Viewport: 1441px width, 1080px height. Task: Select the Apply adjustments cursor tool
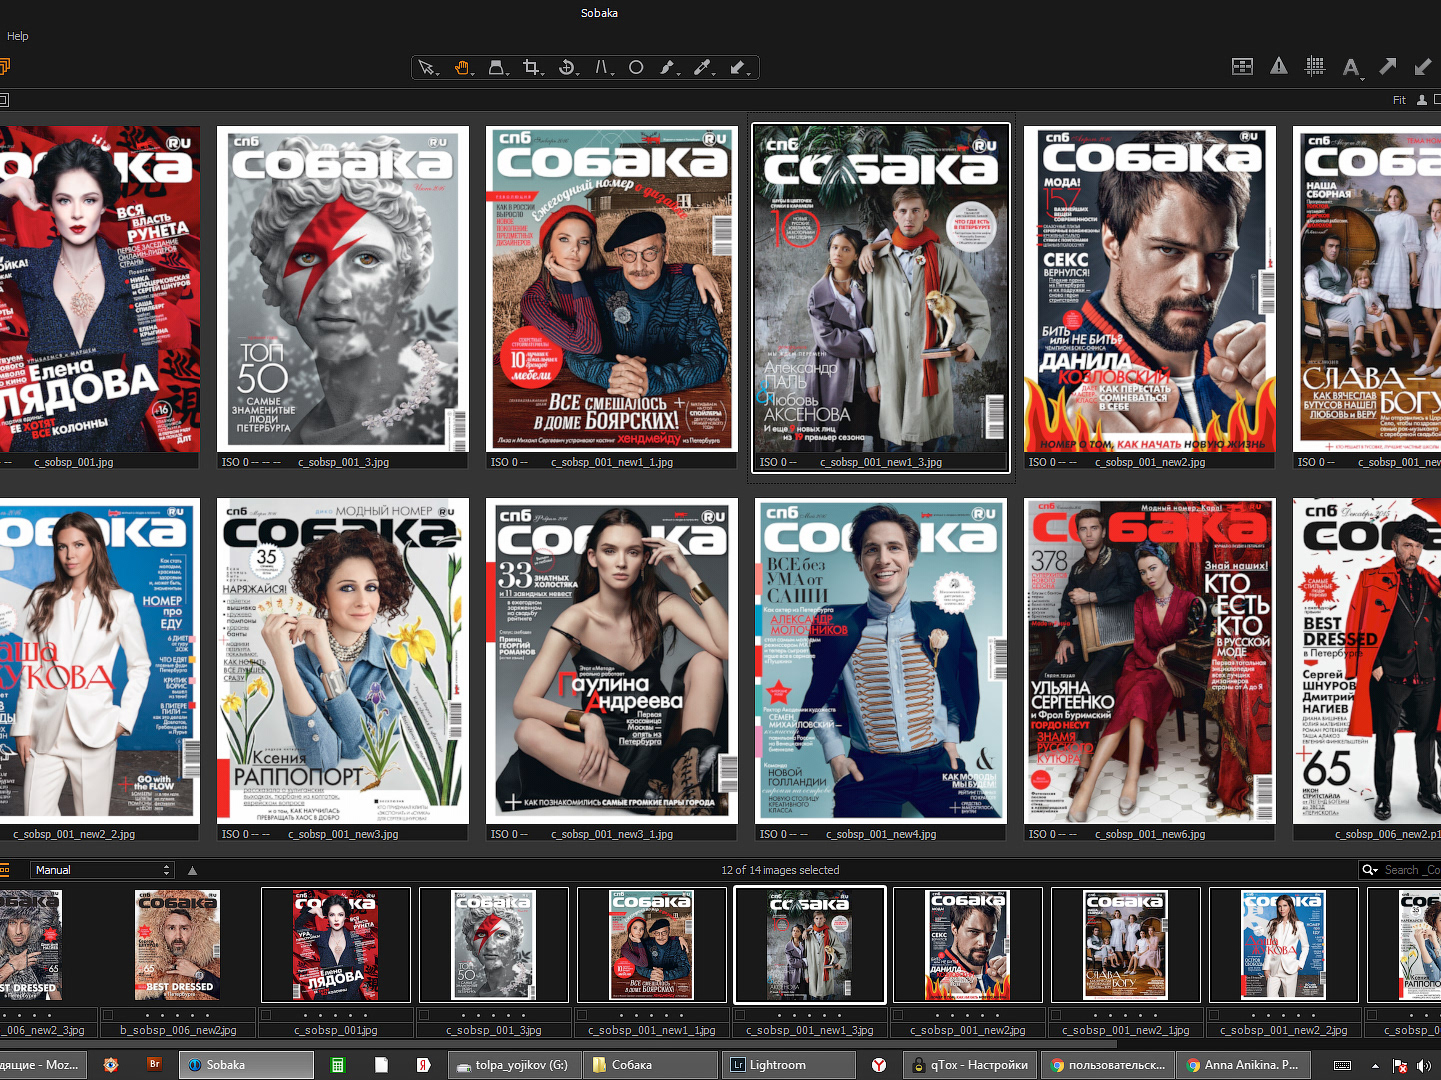tap(738, 68)
